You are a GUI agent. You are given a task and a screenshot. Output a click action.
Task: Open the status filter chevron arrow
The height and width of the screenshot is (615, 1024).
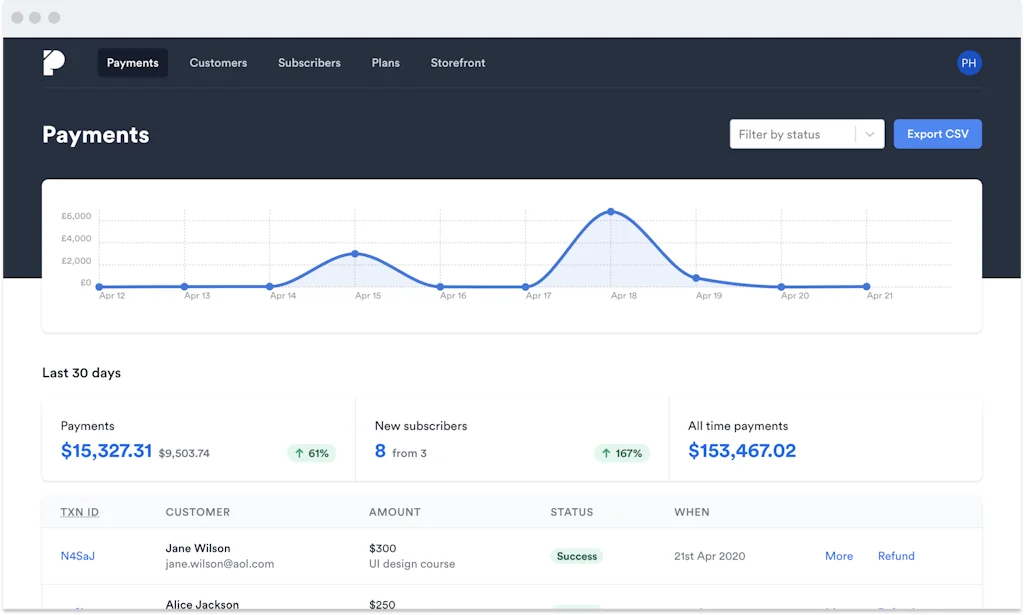tap(869, 133)
